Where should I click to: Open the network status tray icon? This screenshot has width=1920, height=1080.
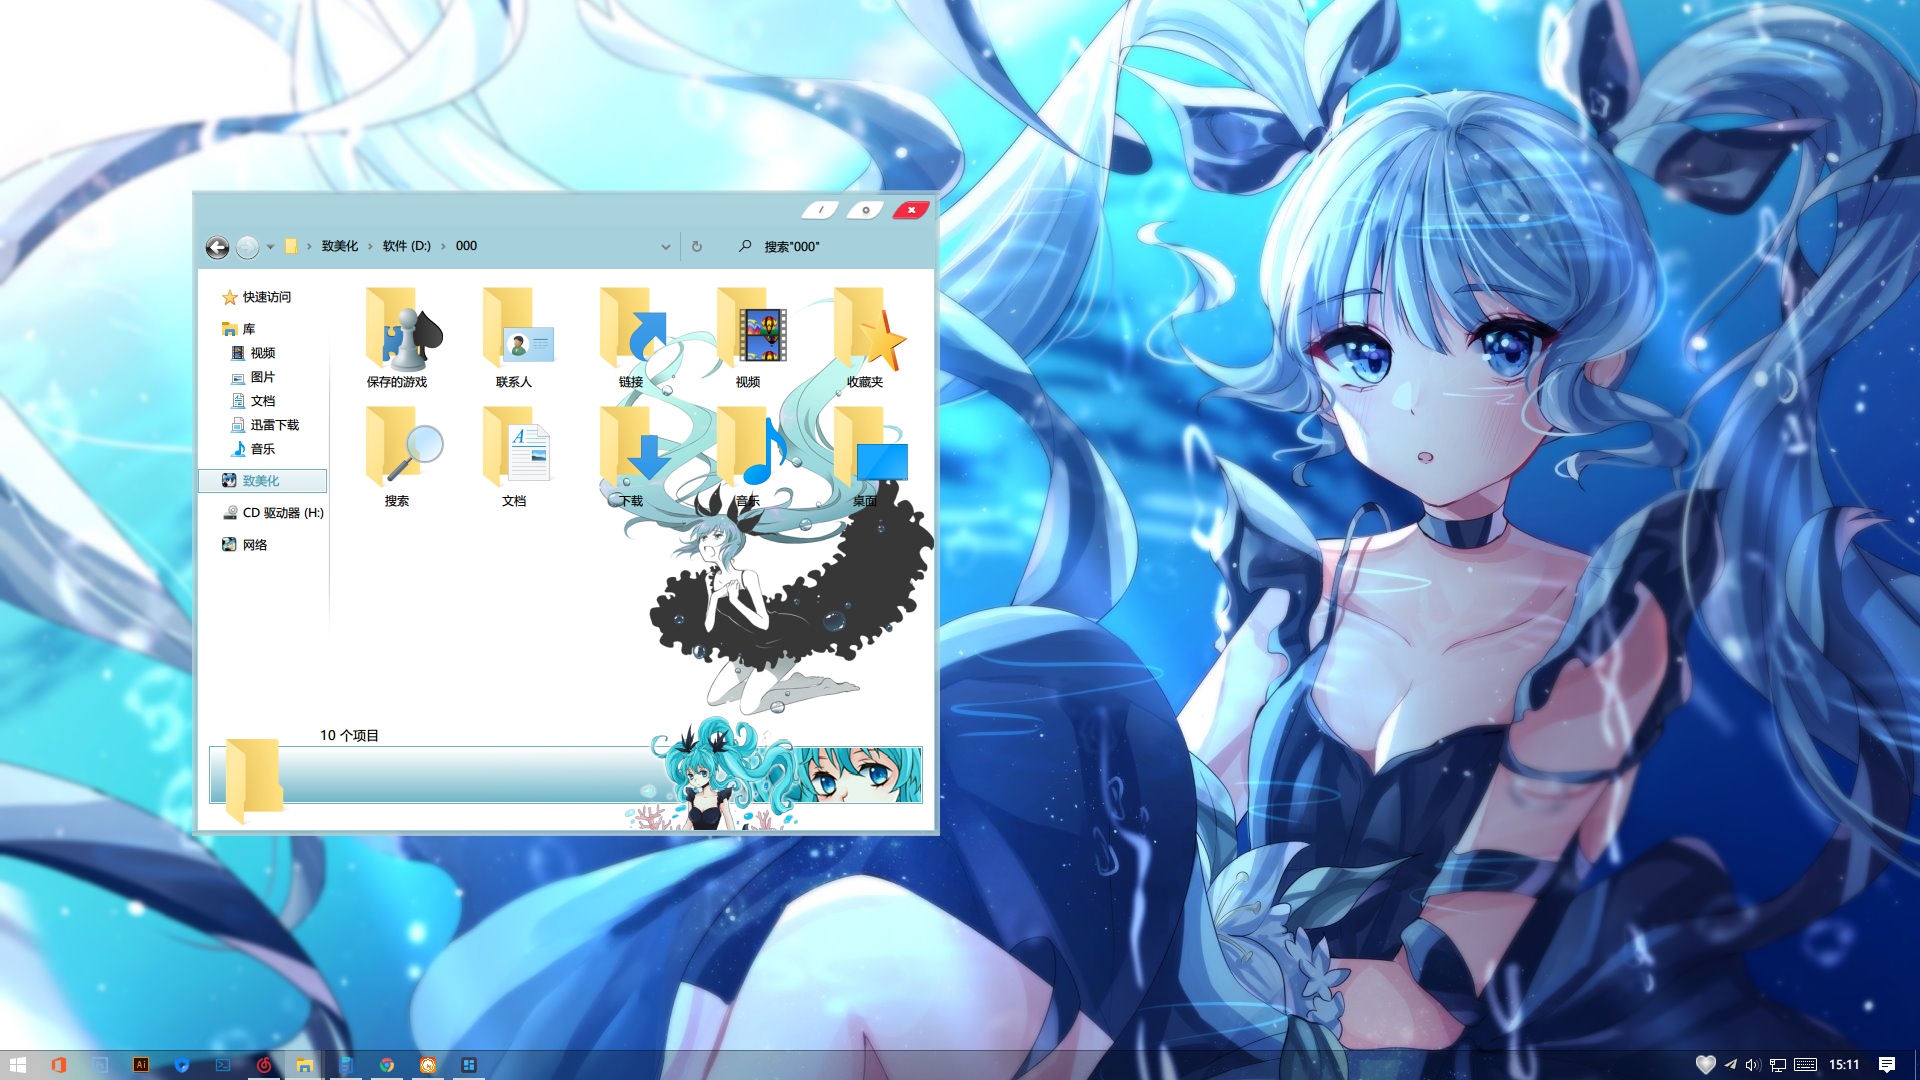coord(1778,1065)
